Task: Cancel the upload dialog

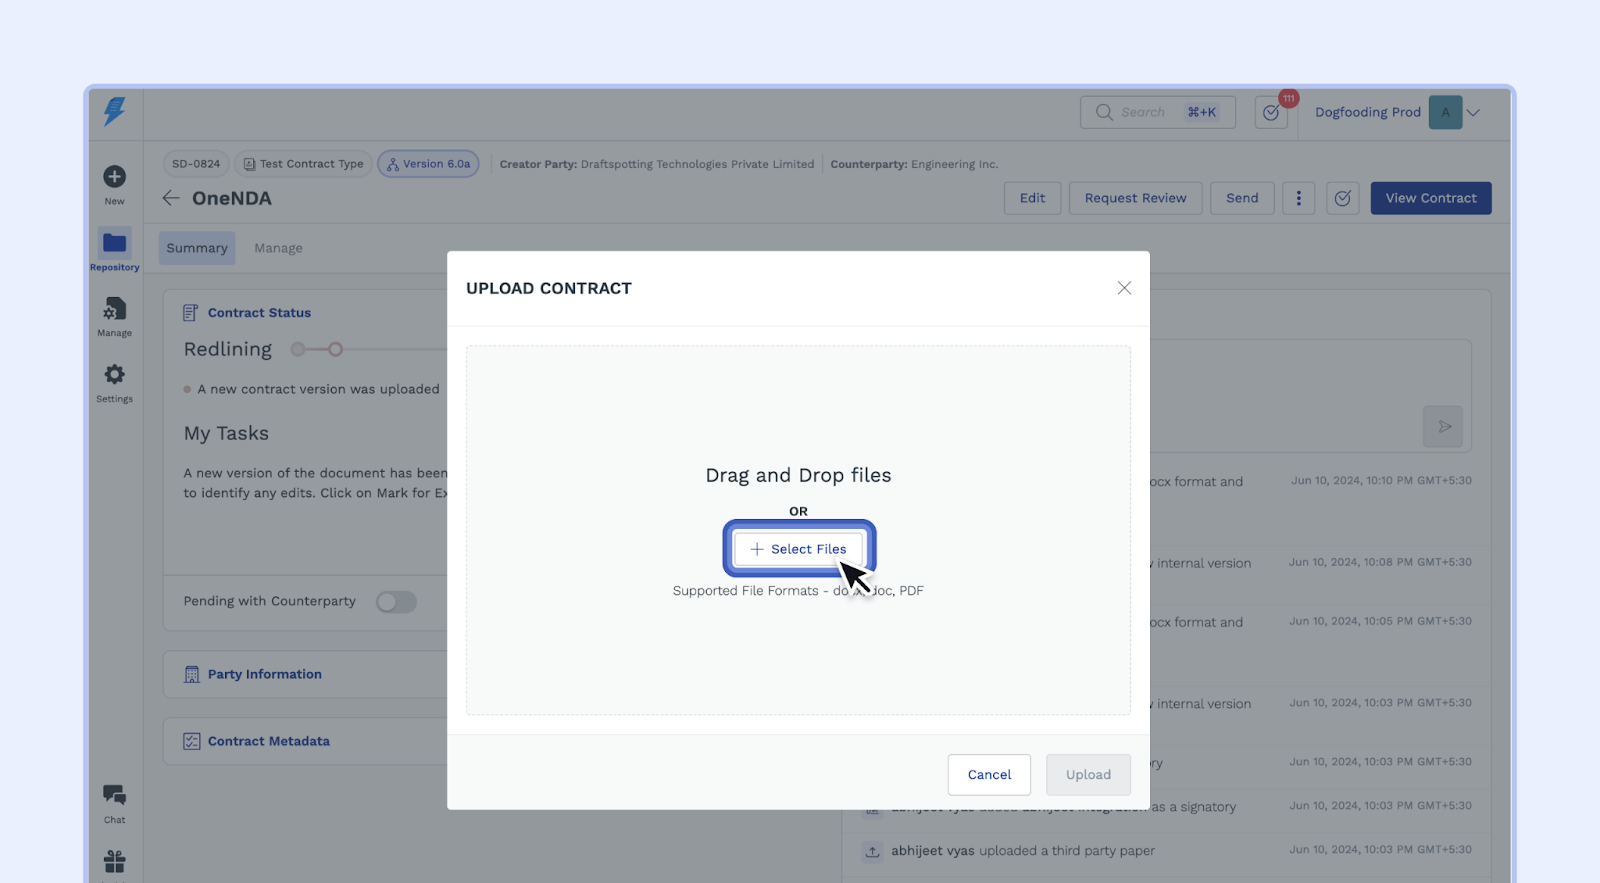Action: [x=989, y=775]
